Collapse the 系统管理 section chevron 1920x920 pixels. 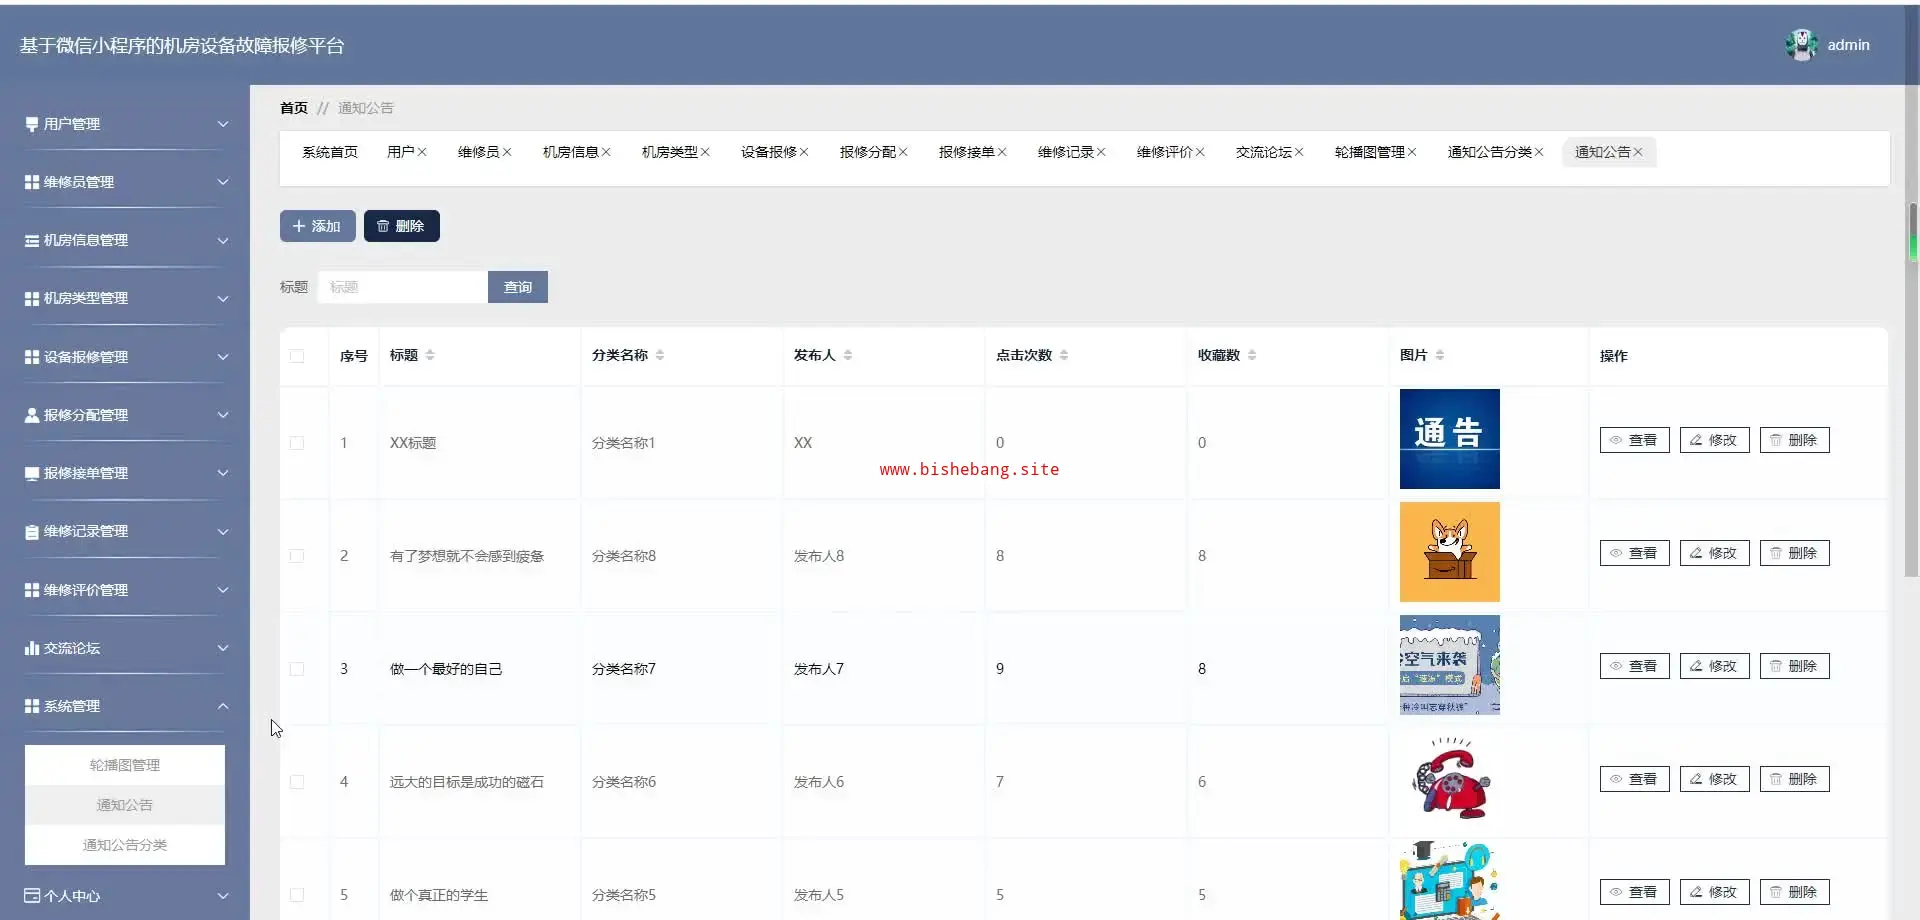[x=223, y=706]
